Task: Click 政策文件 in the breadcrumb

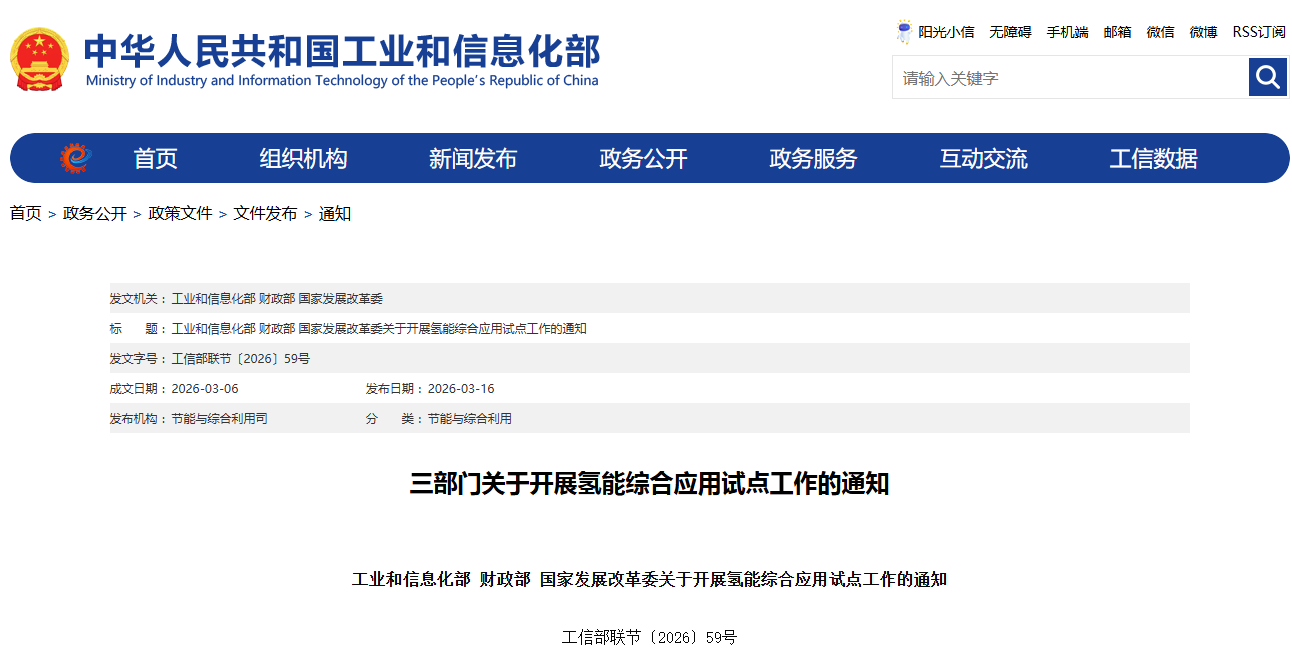Action: 180,213
